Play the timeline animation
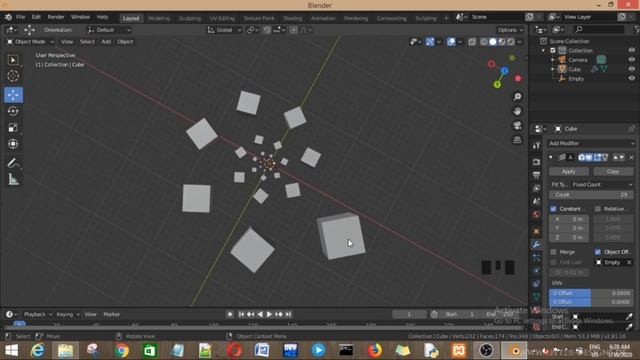640x360 pixels. (269, 314)
